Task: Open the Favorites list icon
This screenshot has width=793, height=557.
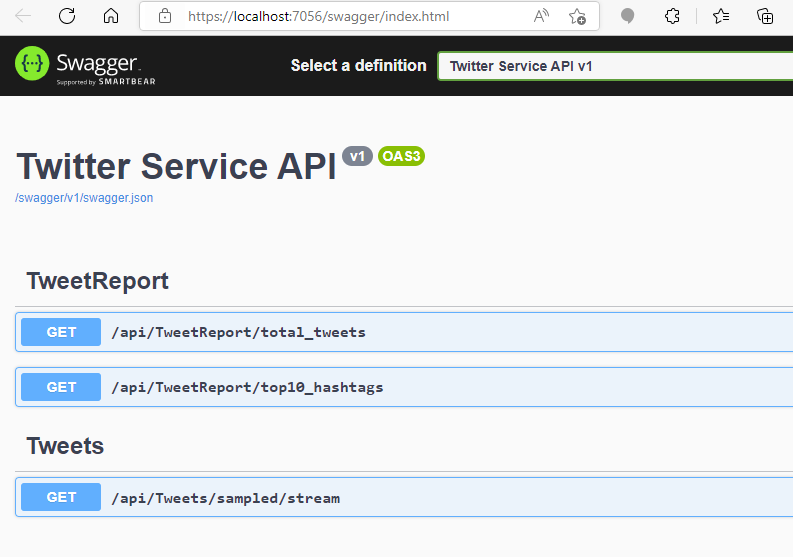Action: point(721,16)
